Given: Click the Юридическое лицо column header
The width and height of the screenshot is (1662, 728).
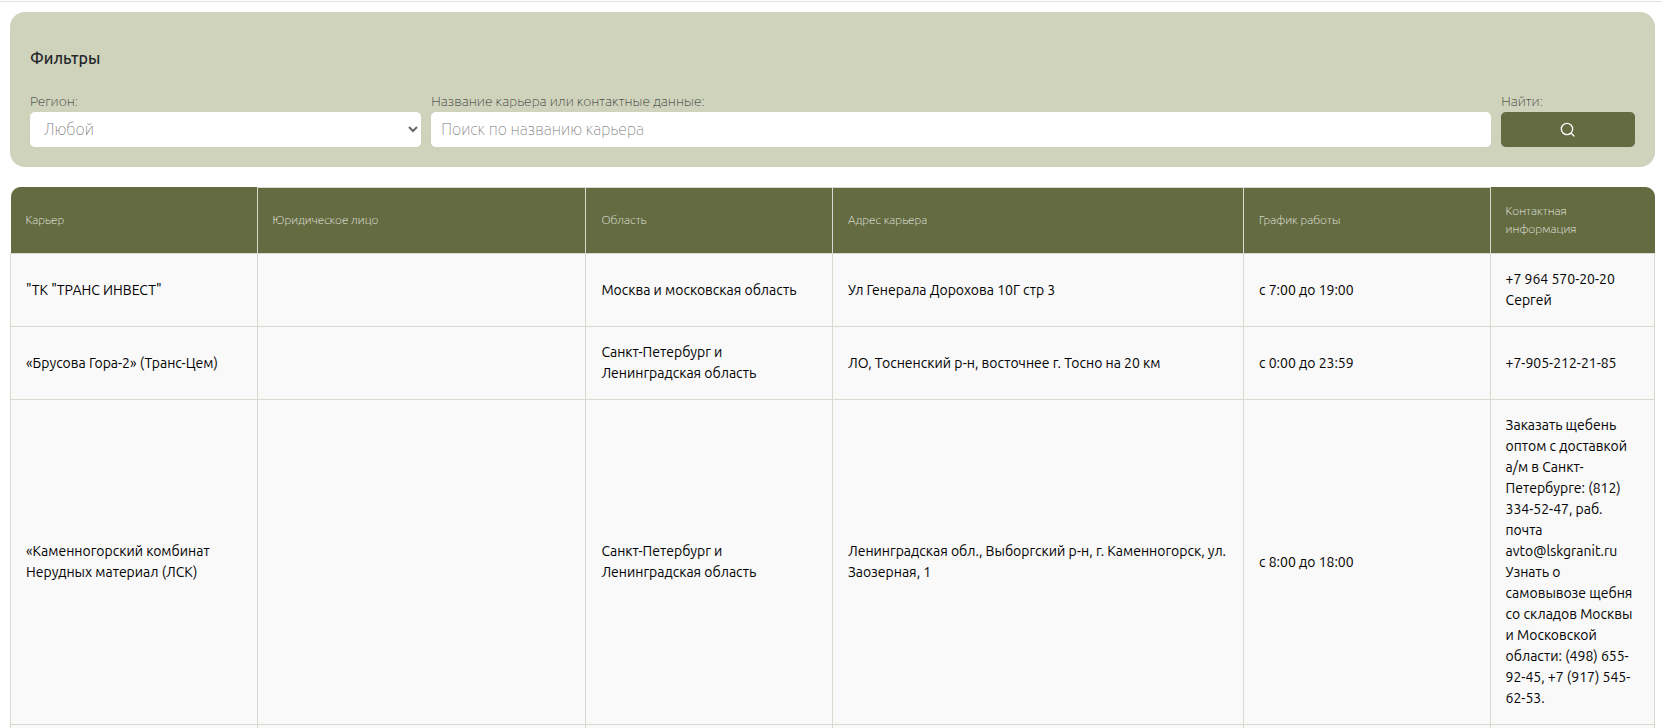Looking at the screenshot, I should (325, 220).
